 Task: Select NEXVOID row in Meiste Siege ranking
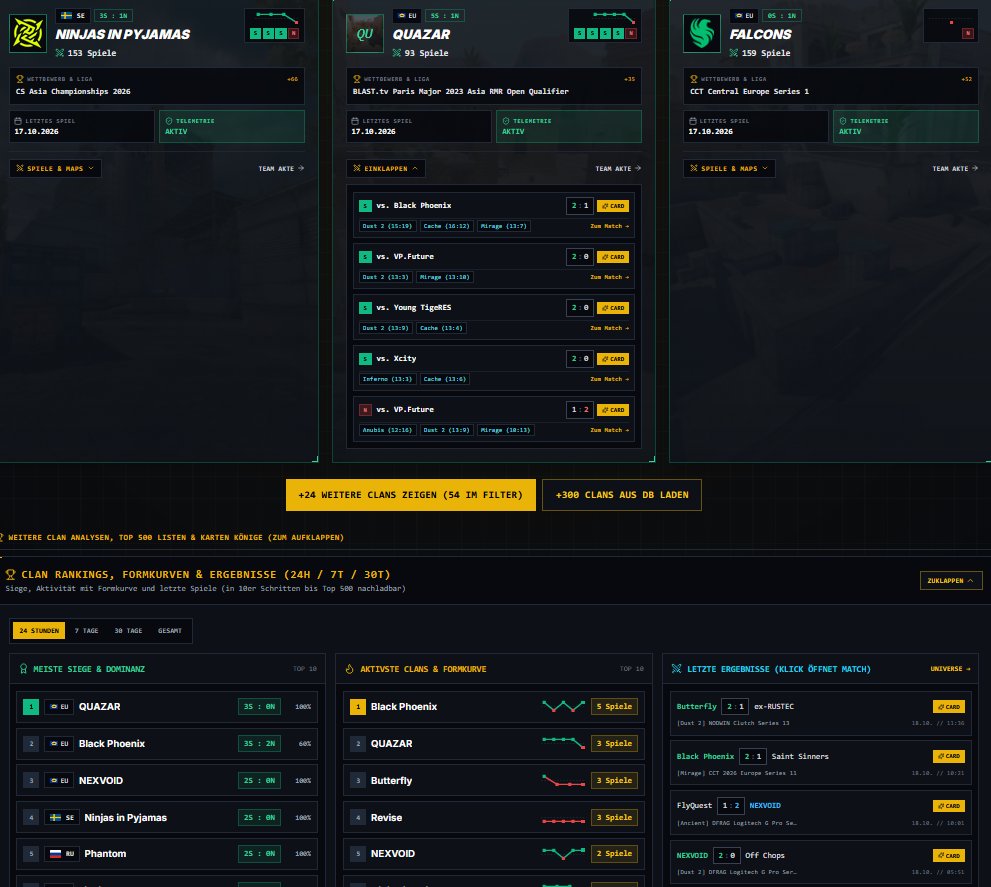coord(167,780)
